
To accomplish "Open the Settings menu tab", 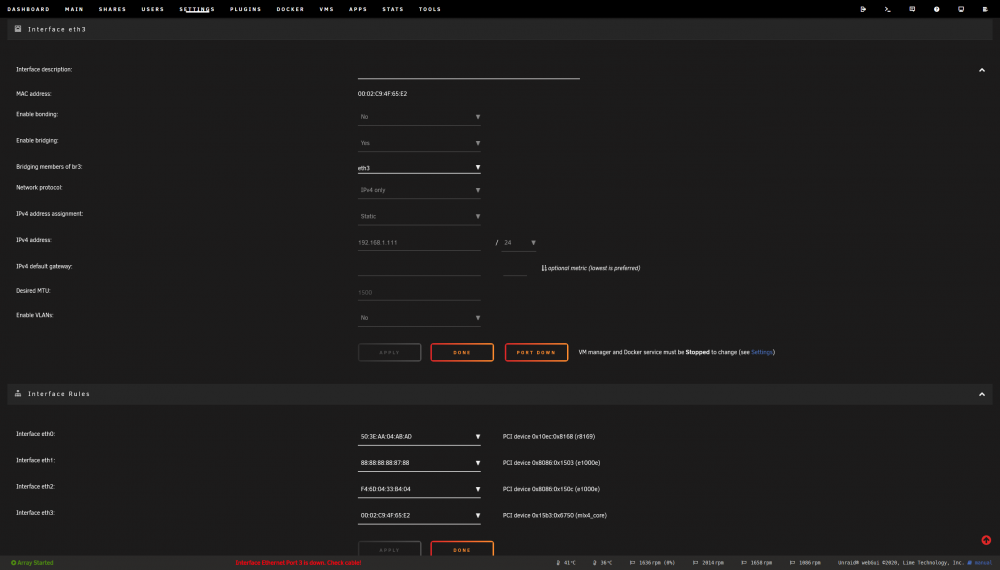I will [x=196, y=9].
